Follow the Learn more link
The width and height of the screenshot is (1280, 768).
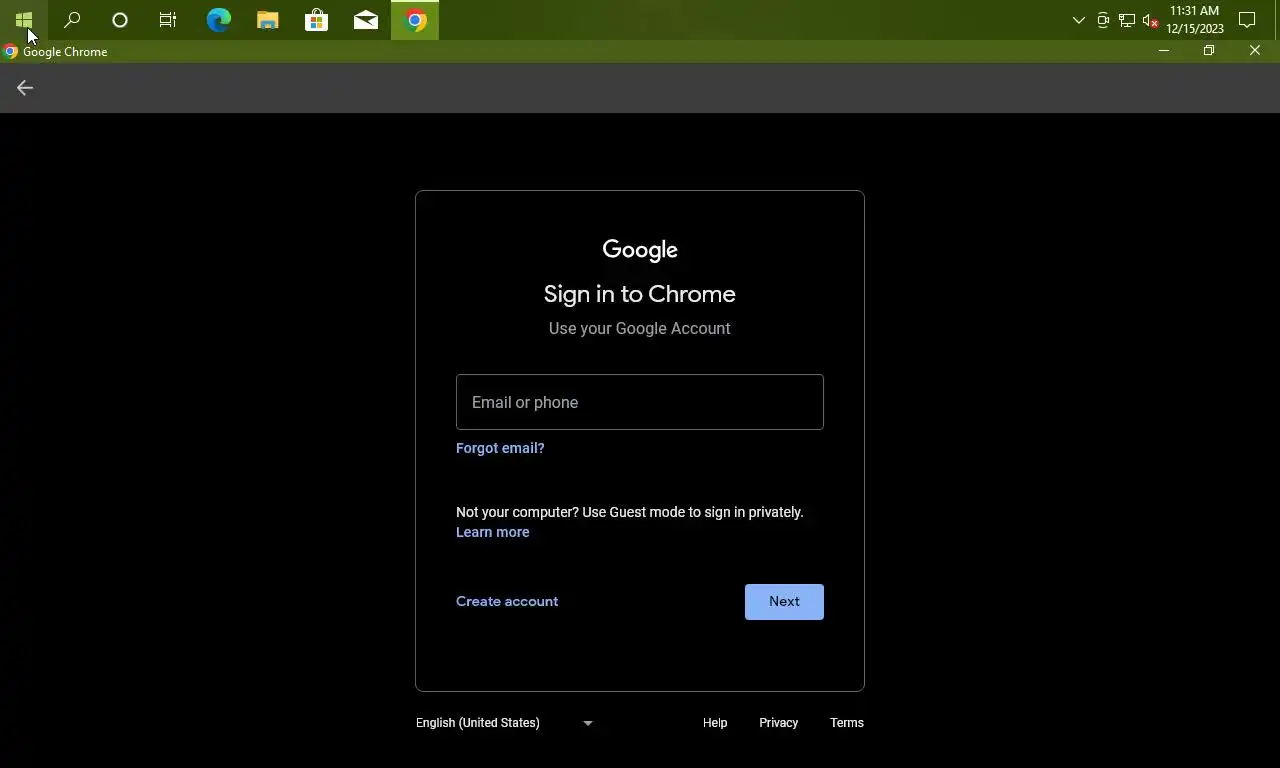(493, 532)
